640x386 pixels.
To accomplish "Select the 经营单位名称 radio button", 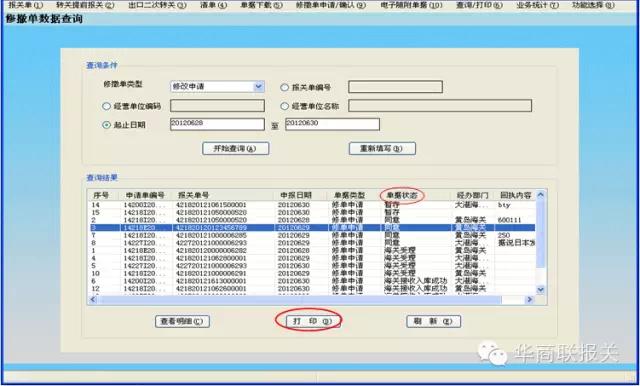I will tap(284, 106).
